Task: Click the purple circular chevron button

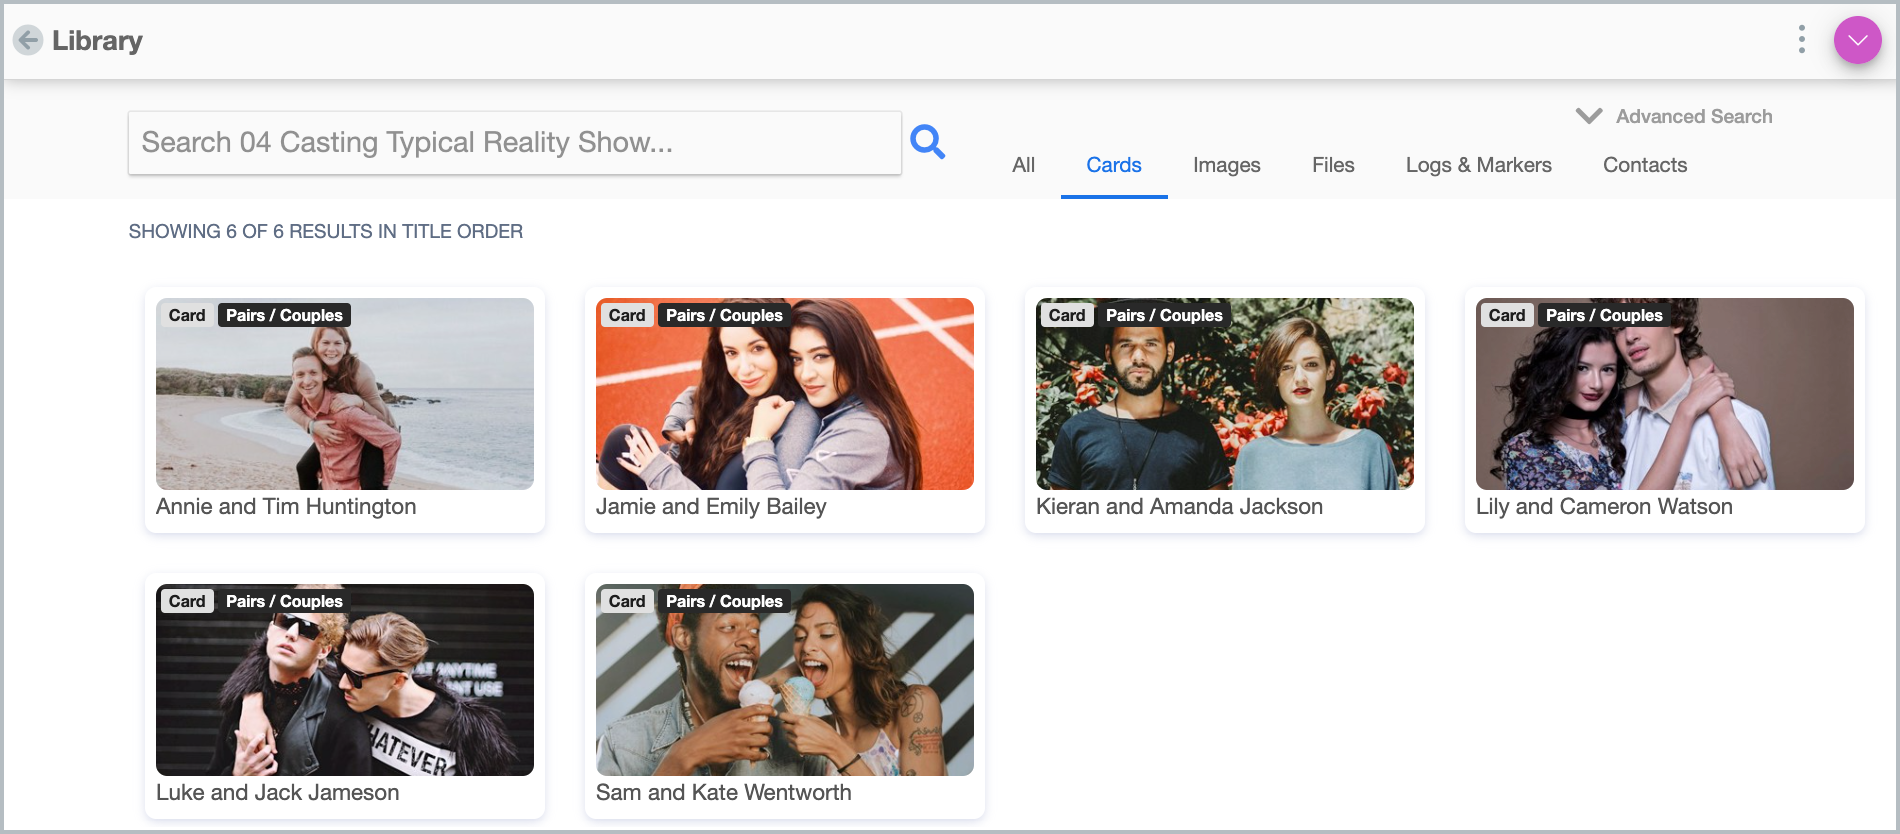Action: click(1857, 40)
